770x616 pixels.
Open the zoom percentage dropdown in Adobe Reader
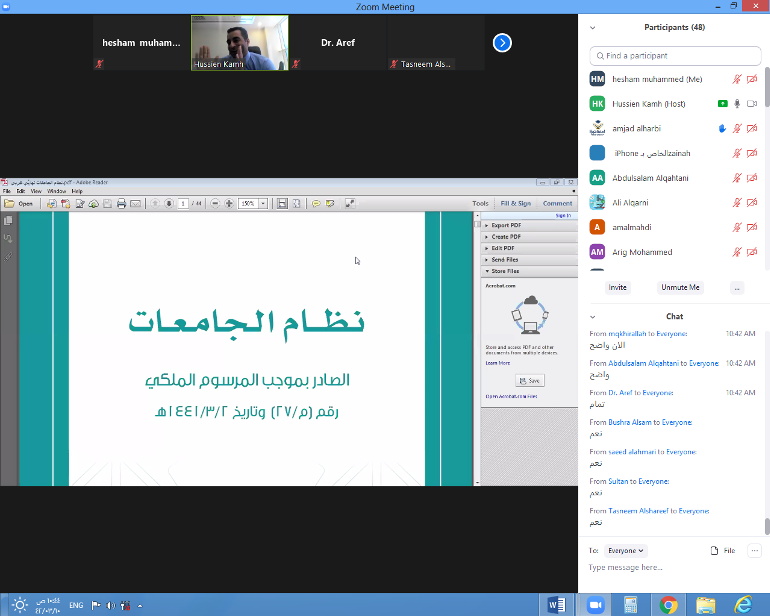pyautogui.click(x=263, y=203)
